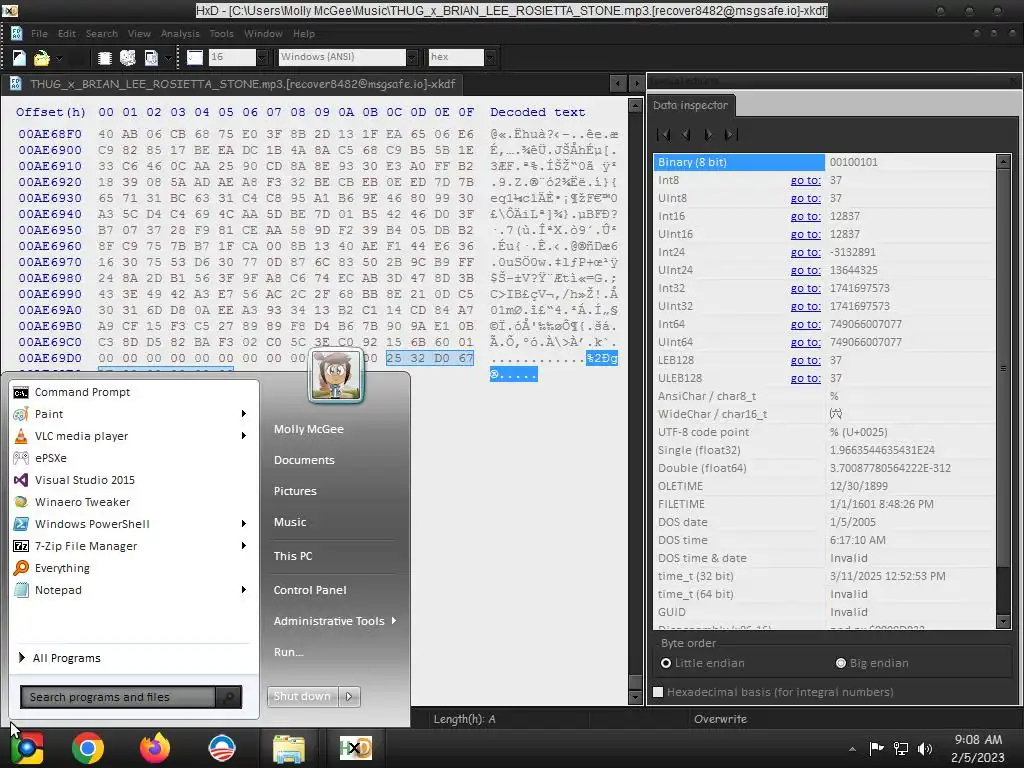Click the Open disk toolbar icon
This screenshot has width=1024, height=768.
click(x=128, y=58)
